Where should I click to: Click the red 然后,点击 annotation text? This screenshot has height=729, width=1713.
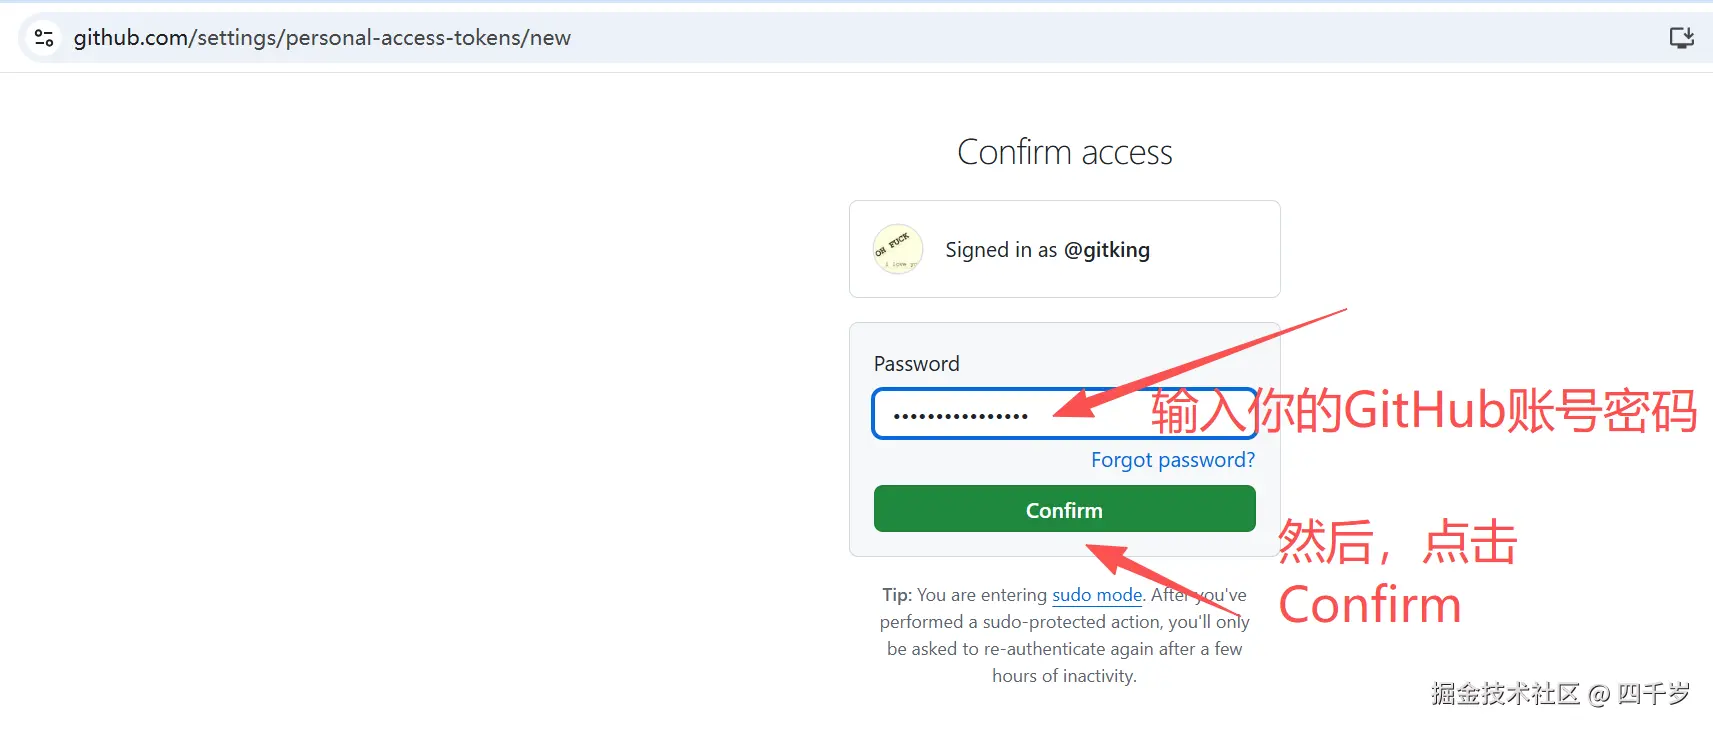pos(1397,543)
